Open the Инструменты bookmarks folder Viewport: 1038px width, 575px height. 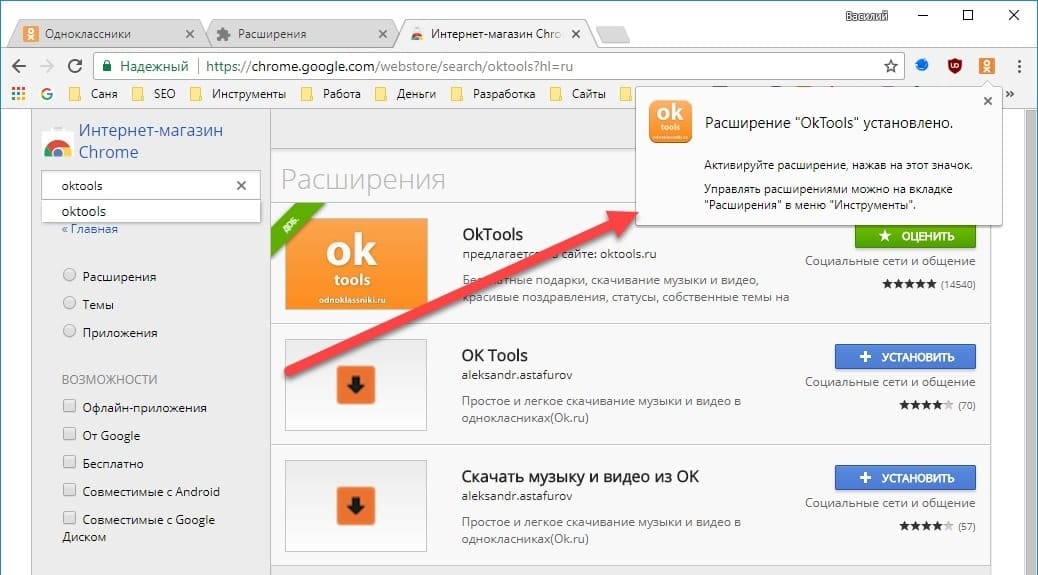[x=238, y=94]
